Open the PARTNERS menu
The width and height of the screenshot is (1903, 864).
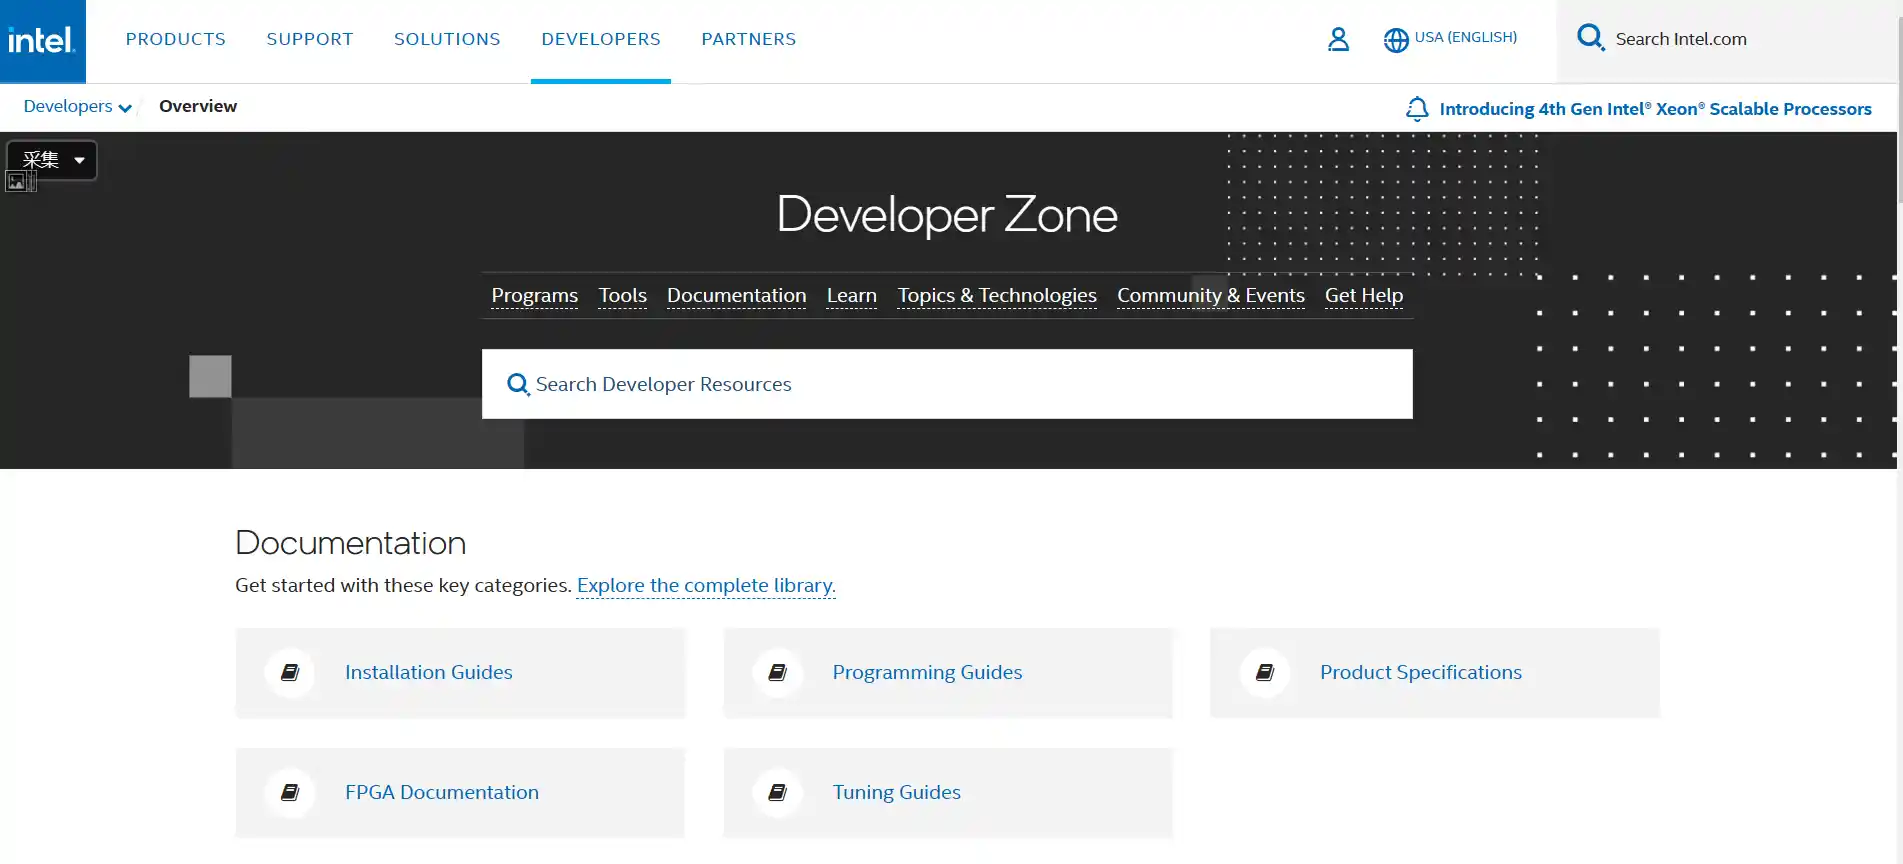pyautogui.click(x=749, y=39)
